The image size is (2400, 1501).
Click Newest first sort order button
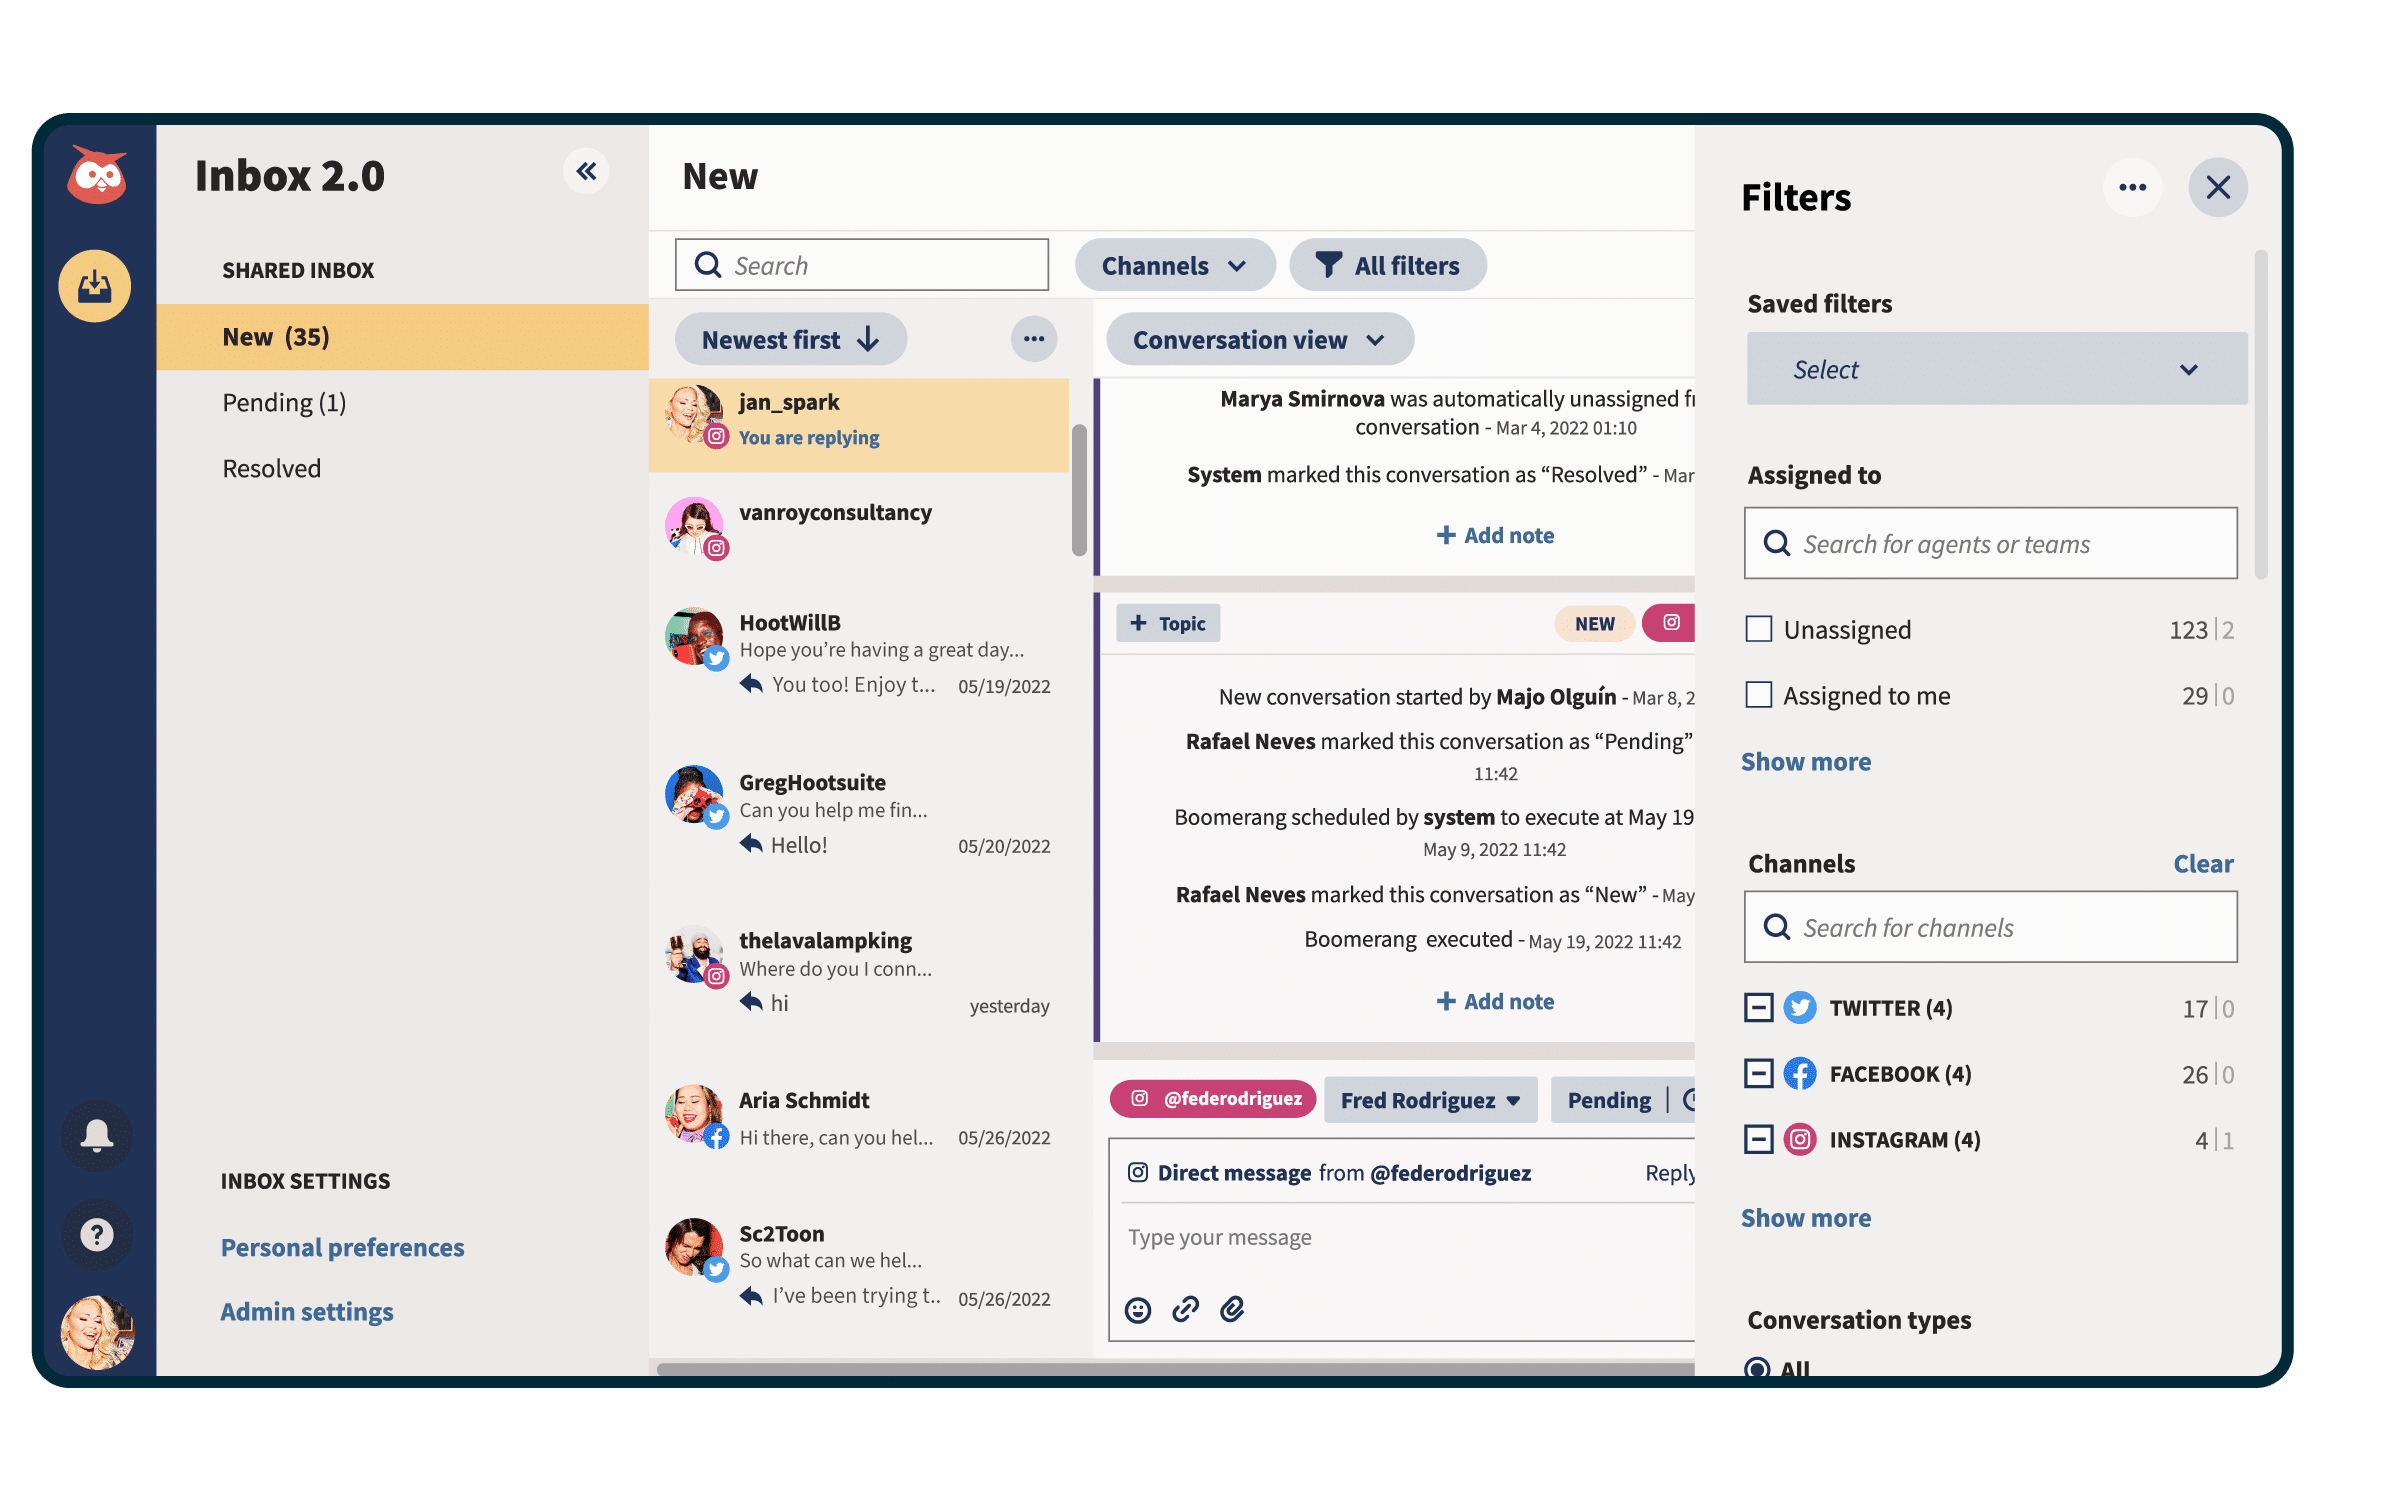788,339
